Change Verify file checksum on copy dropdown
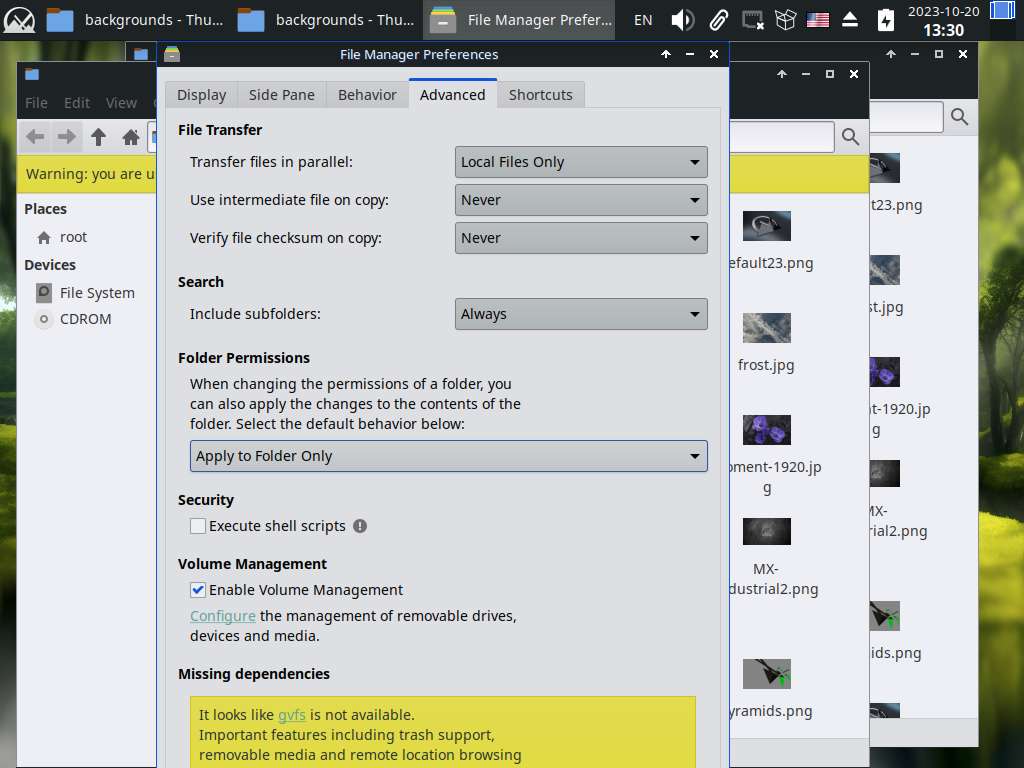 [580, 238]
